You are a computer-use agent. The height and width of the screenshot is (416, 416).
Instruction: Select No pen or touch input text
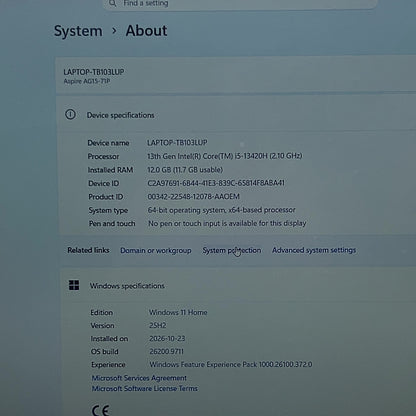(x=227, y=223)
